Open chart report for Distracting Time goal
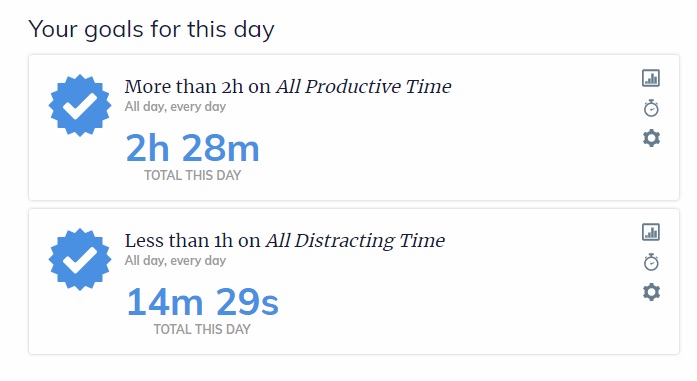 (651, 232)
